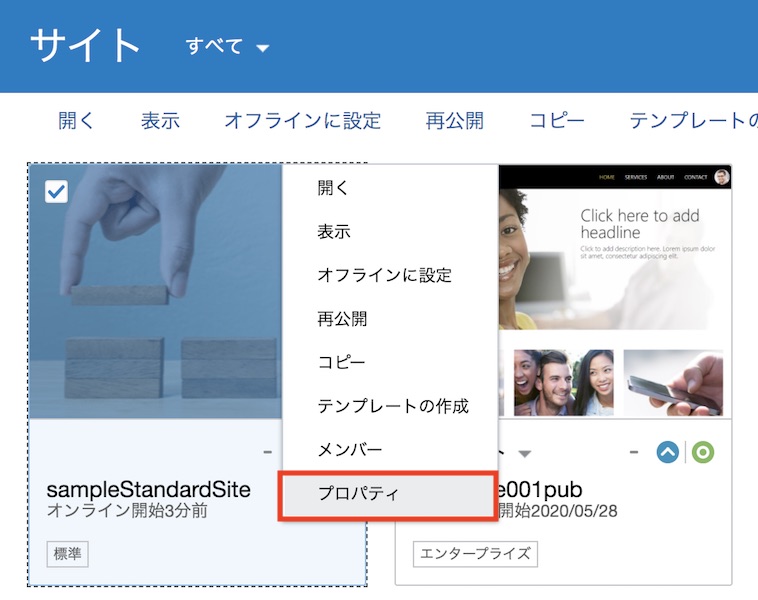Select オフラインに設定 in the context menu

point(384,275)
